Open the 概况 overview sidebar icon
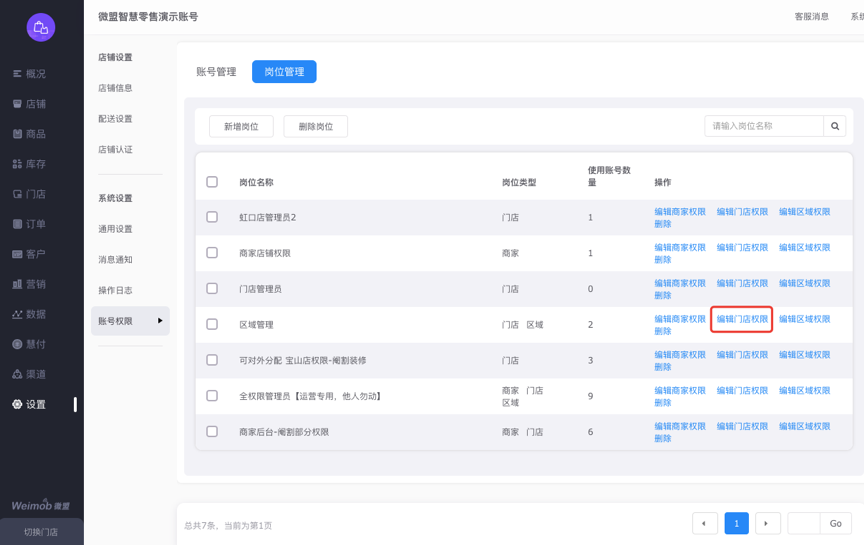 click(x=17, y=74)
